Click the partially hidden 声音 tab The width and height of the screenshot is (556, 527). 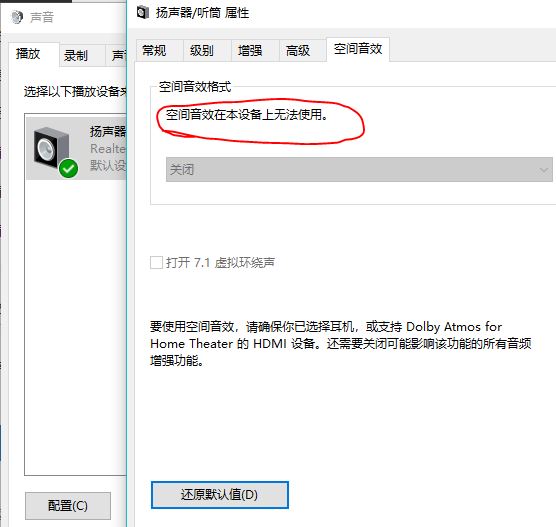[x=116, y=56]
